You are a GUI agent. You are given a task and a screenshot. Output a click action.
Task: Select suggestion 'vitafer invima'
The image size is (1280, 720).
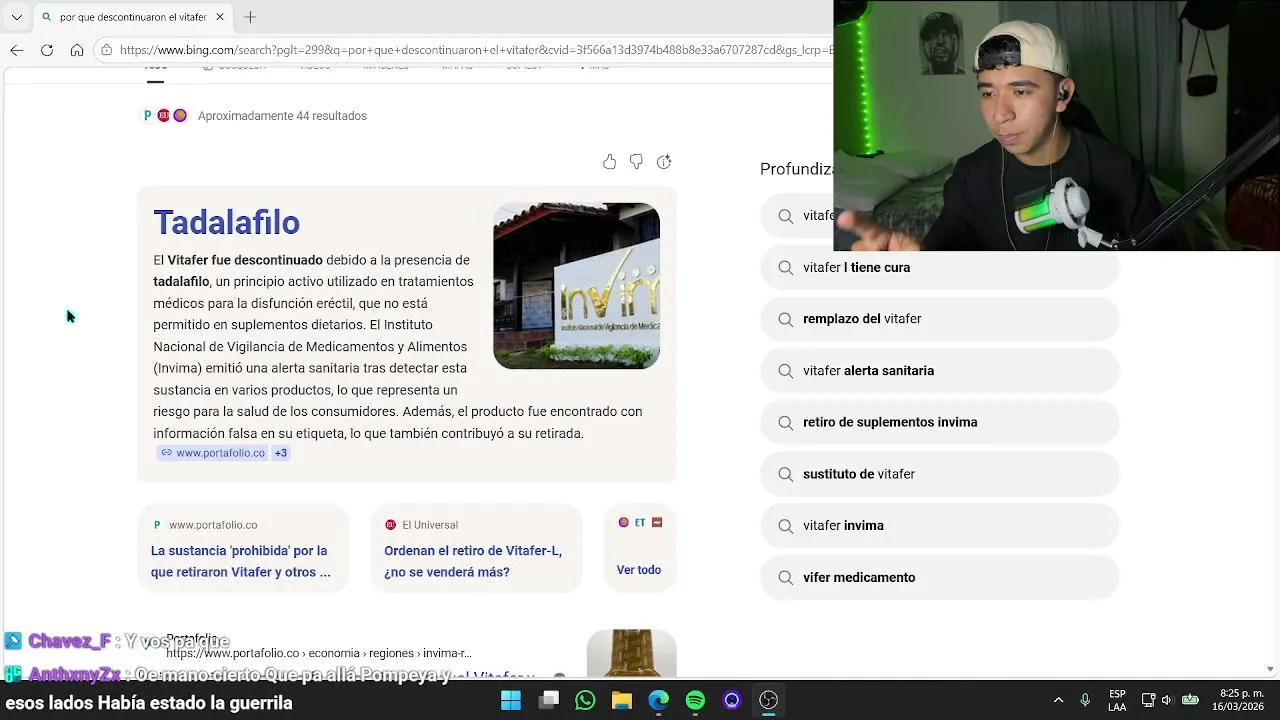click(x=940, y=525)
